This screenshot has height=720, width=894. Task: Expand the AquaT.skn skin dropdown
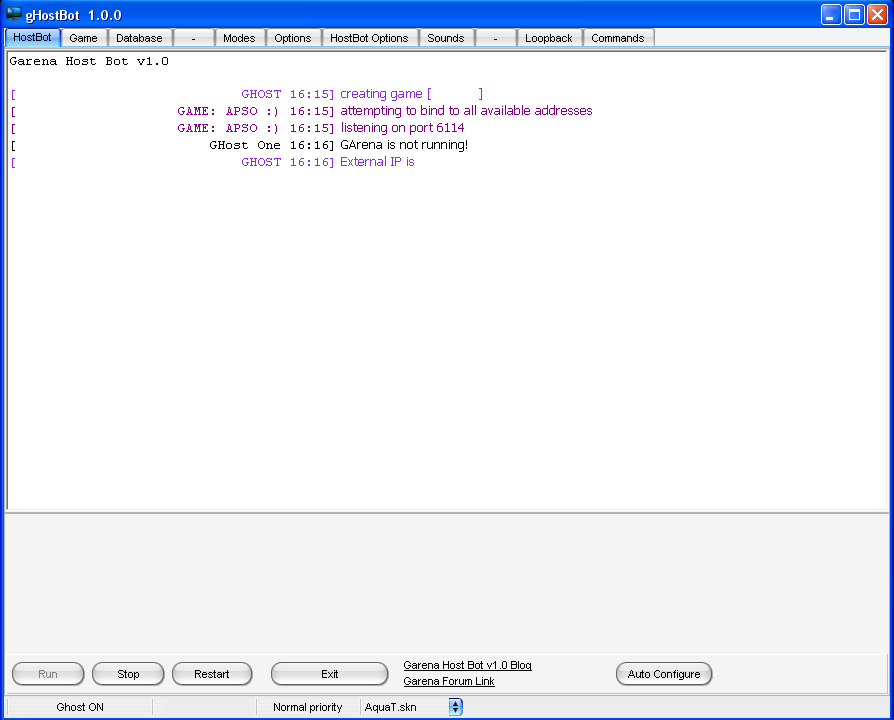pyautogui.click(x=455, y=707)
